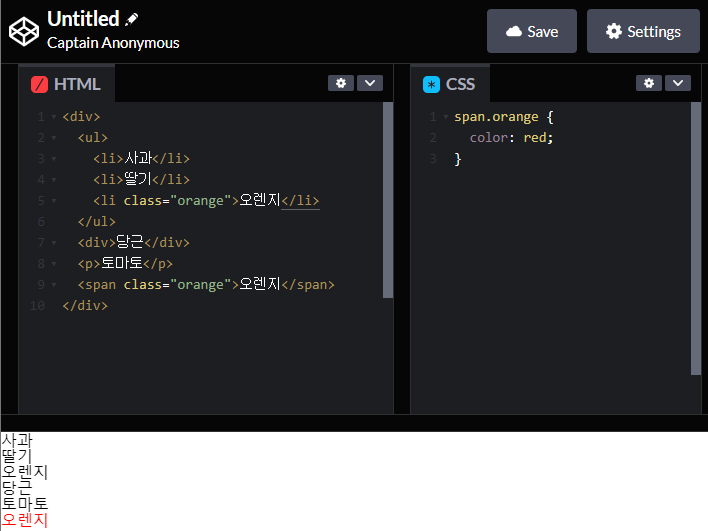708x531 pixels.
Task: Click HTML line number 10
Action: 37,306
